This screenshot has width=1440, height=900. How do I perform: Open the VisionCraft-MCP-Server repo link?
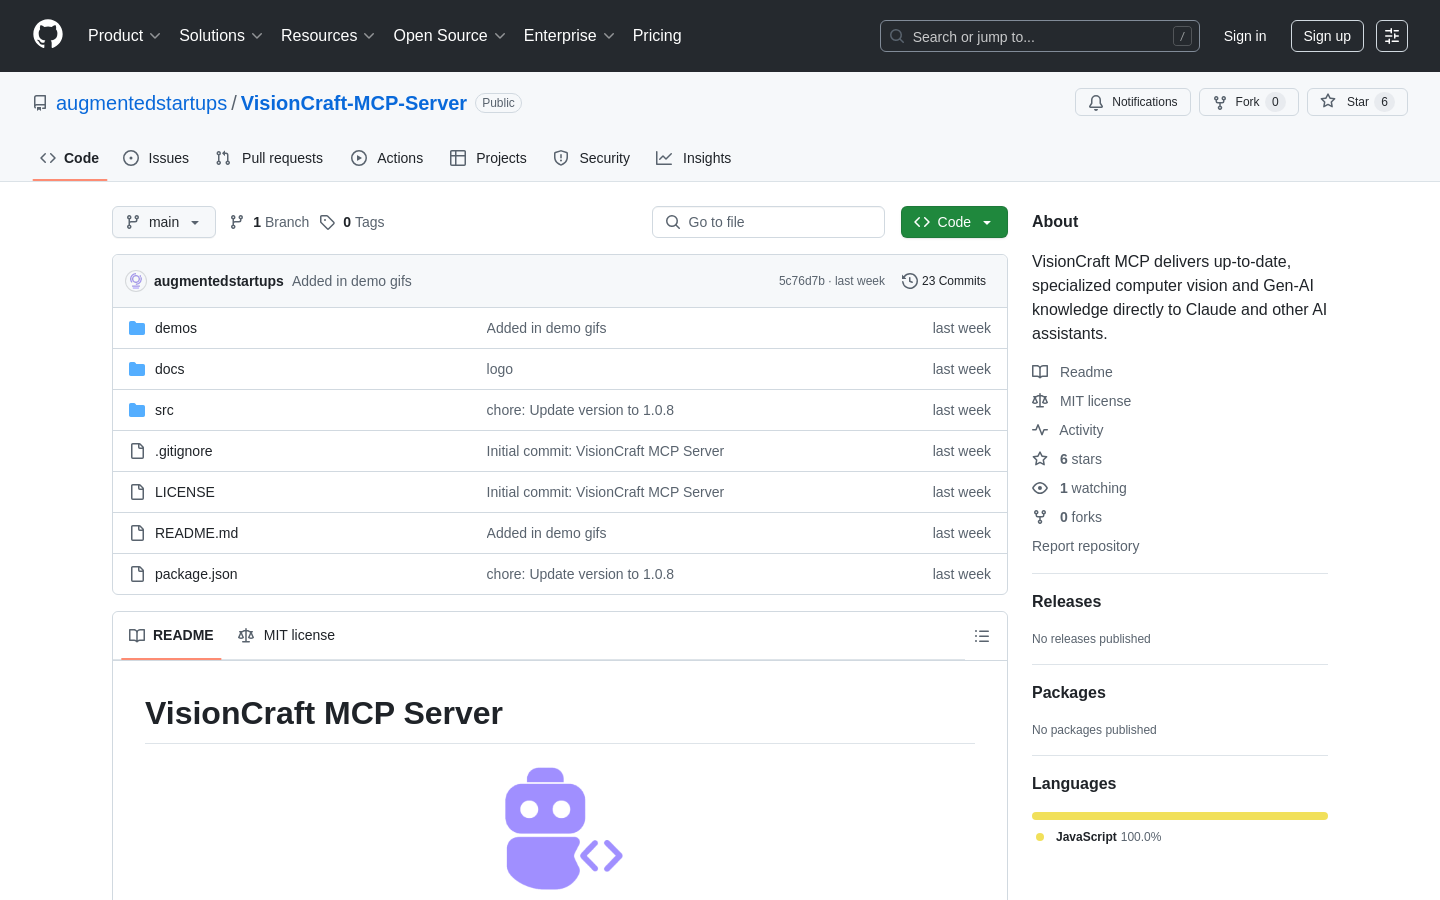(x=354, y=103)
